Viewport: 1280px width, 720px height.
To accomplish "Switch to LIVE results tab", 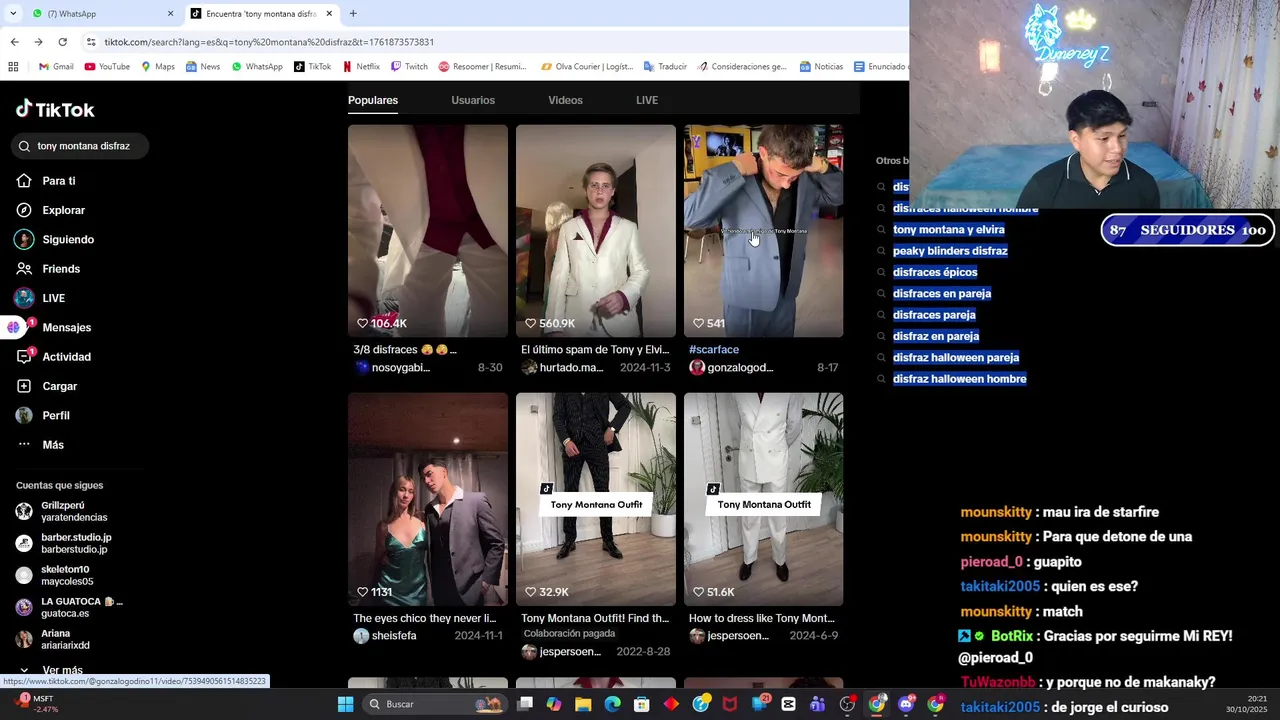I will tap(647, 100).
